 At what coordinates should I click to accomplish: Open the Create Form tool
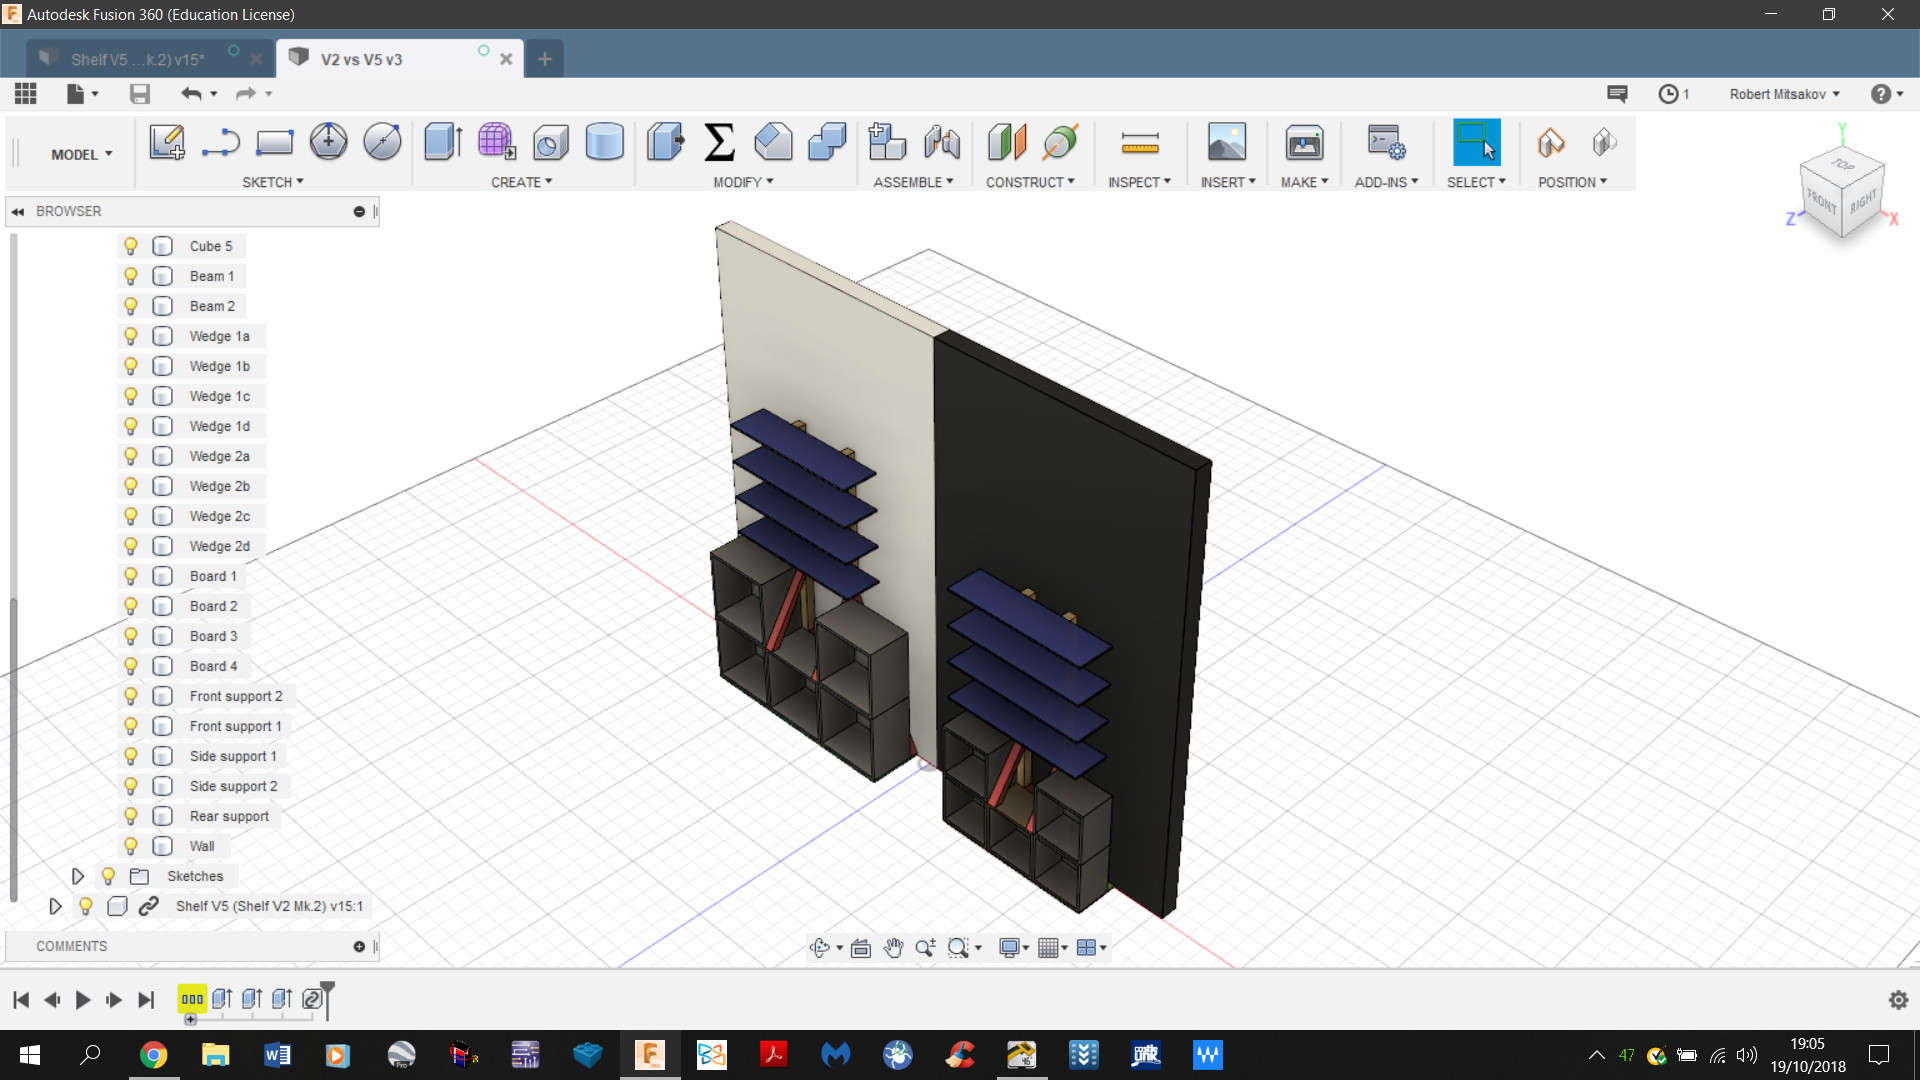(497, 143)
